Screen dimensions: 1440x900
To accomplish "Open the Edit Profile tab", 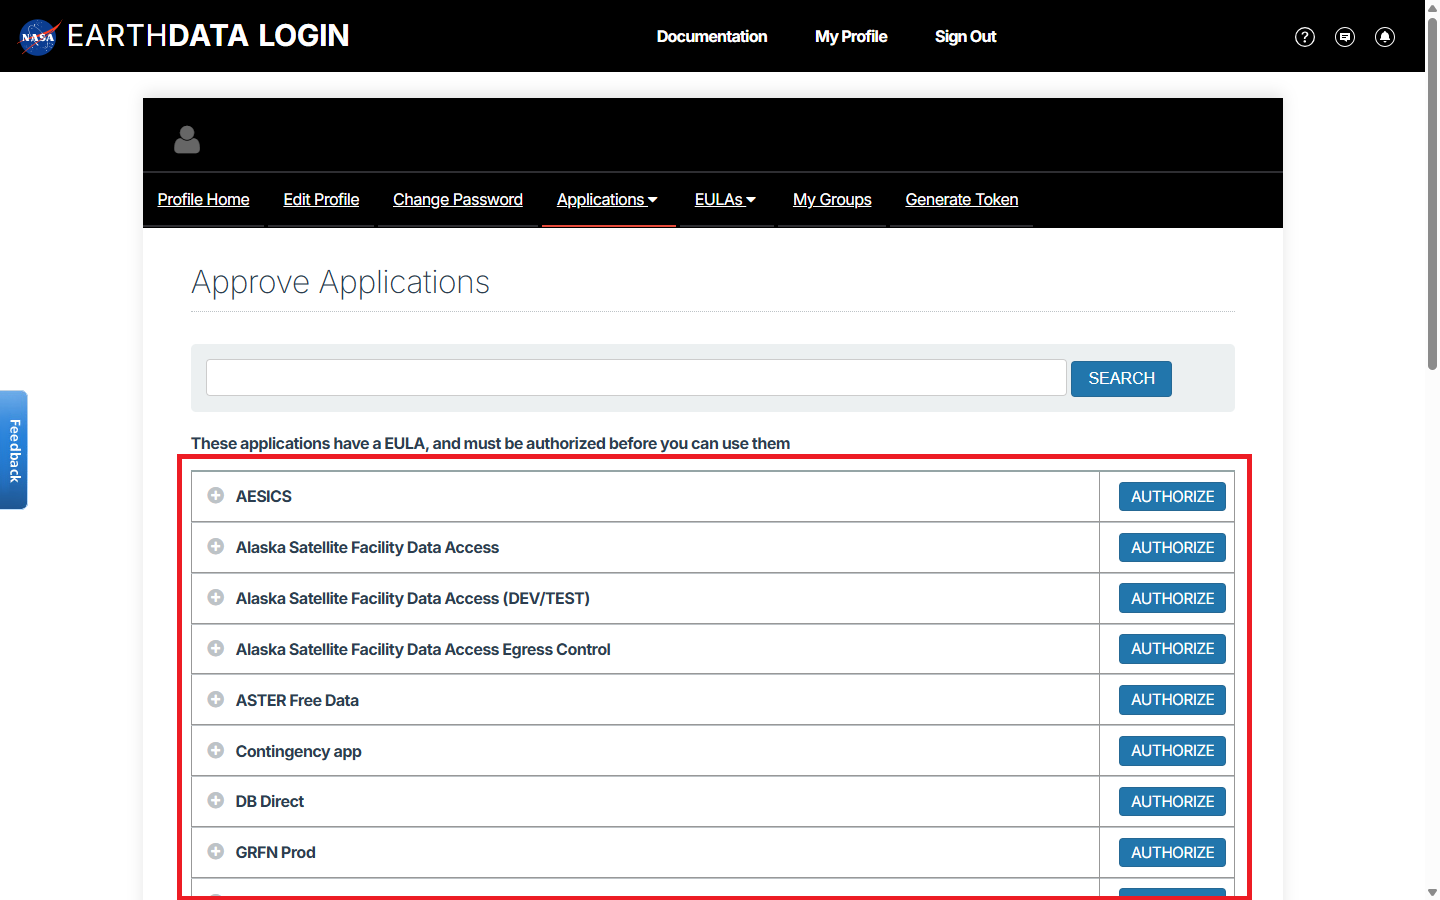I will click(x=321, y=200).
